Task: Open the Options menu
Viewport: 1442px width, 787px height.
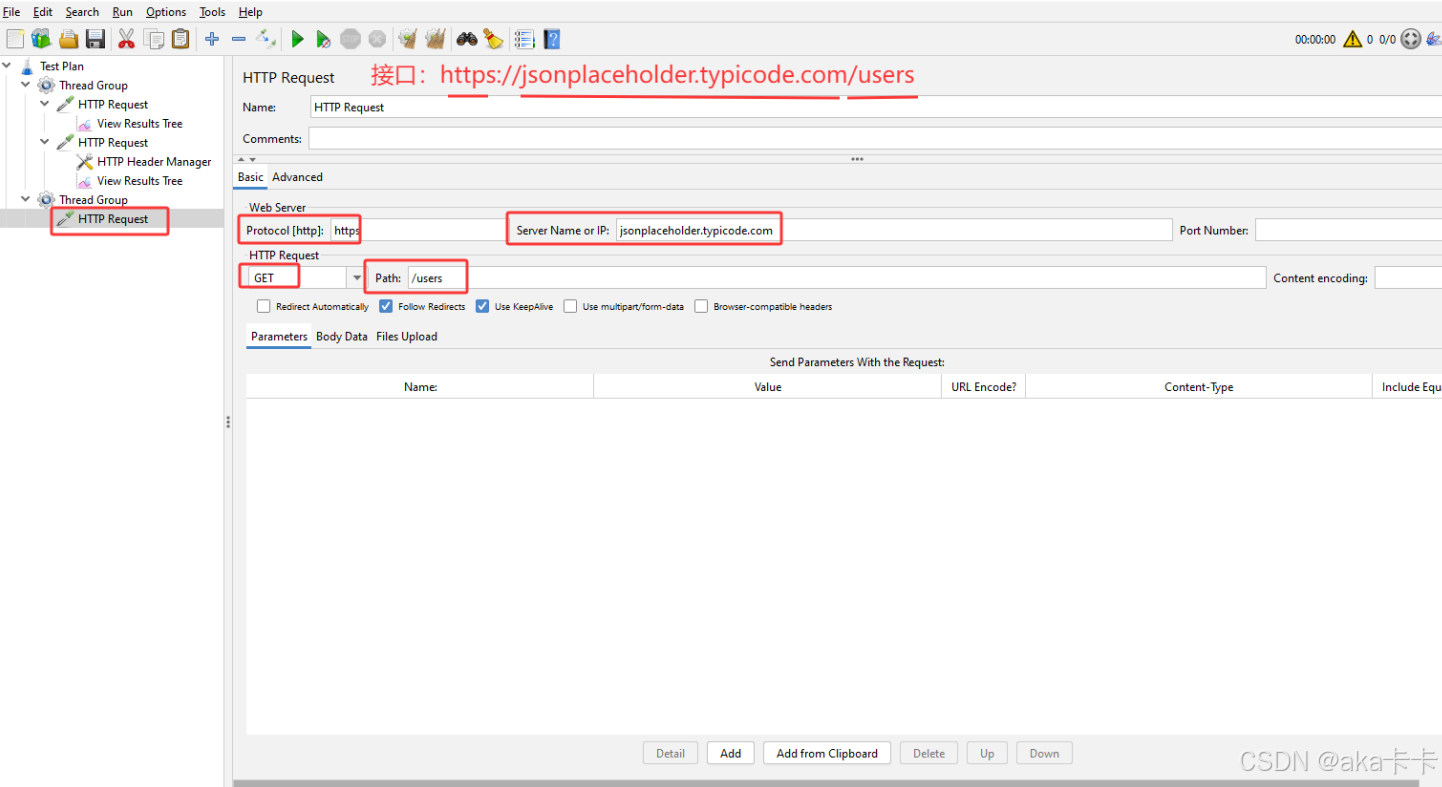Action: (x=166, y=12)
